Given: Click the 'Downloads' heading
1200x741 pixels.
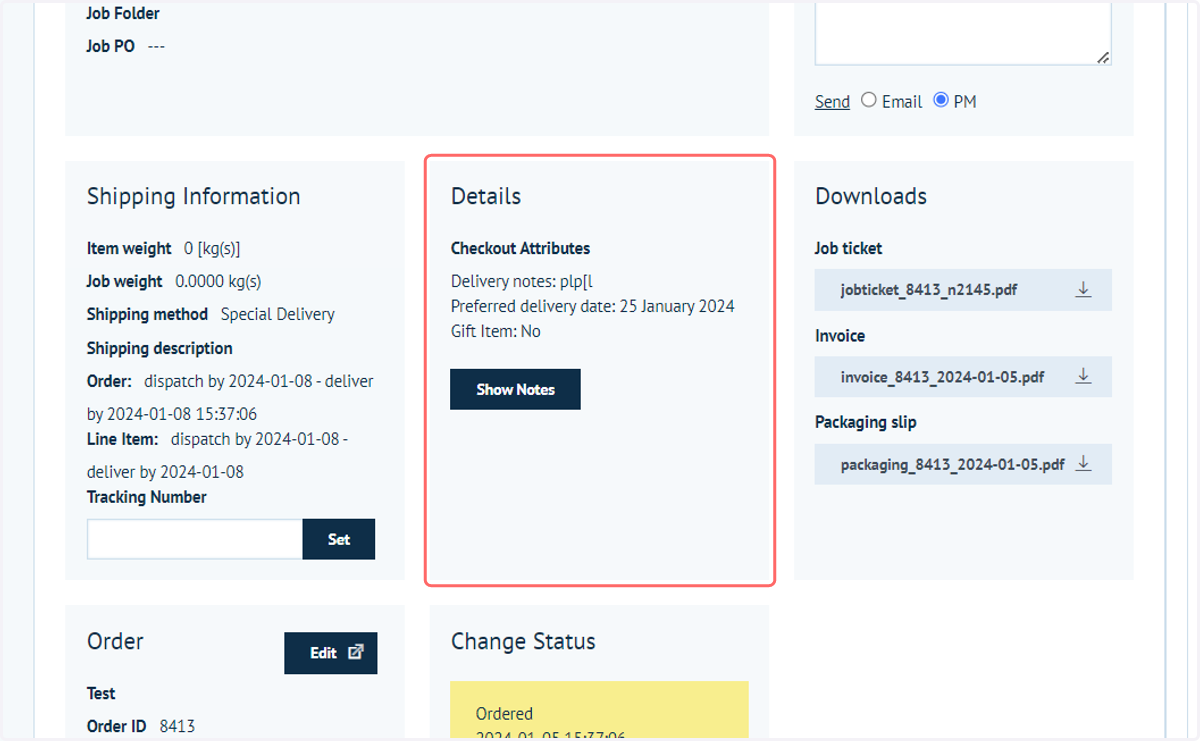Looking at the screenshot, I should coord(871,196).
